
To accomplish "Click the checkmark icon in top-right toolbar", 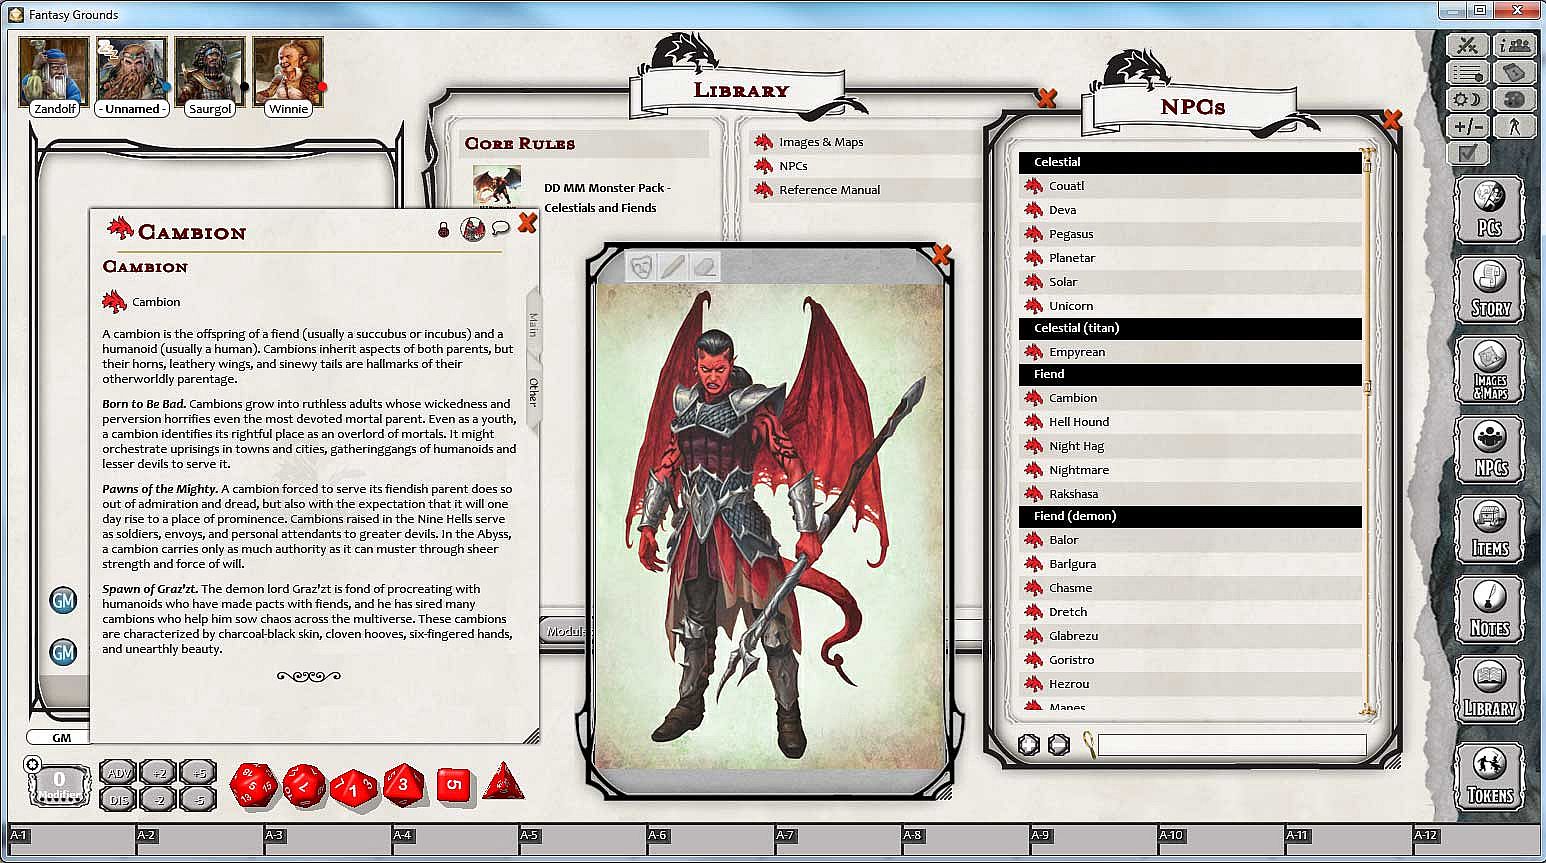I will pyautogui.click(x=1468, y=154).
